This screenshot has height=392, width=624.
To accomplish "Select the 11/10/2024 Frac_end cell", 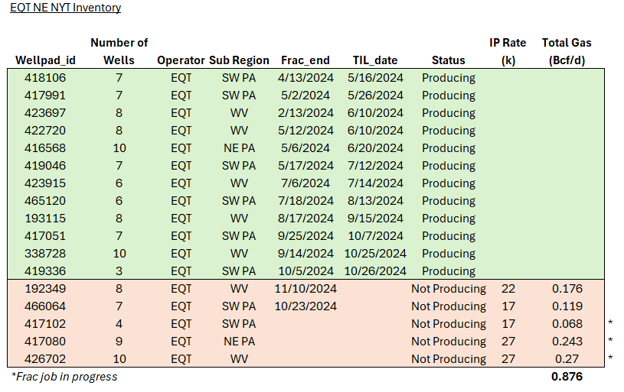I will point(306,289).
